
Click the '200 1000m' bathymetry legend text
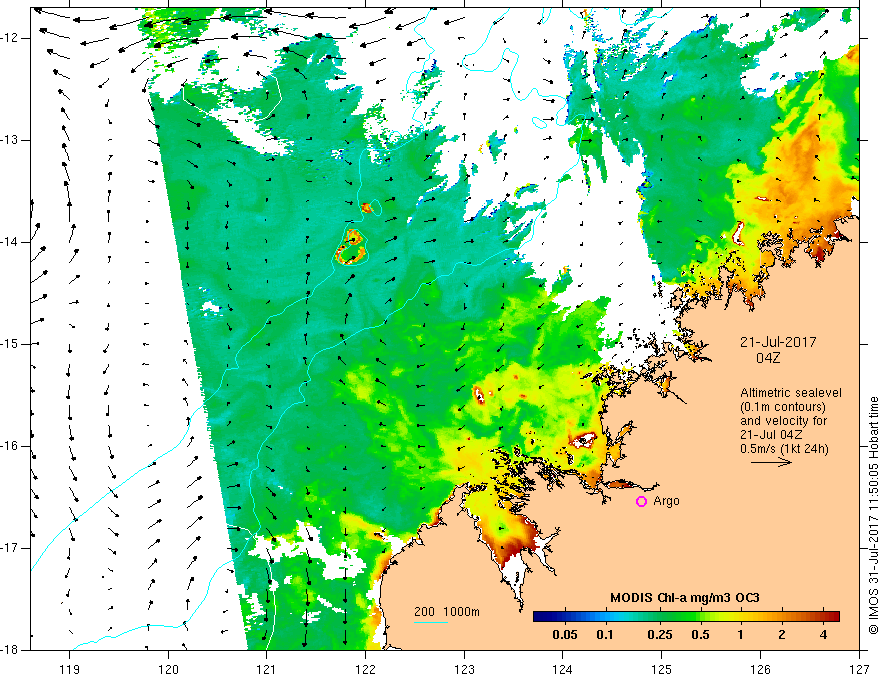tap(447, 612)
